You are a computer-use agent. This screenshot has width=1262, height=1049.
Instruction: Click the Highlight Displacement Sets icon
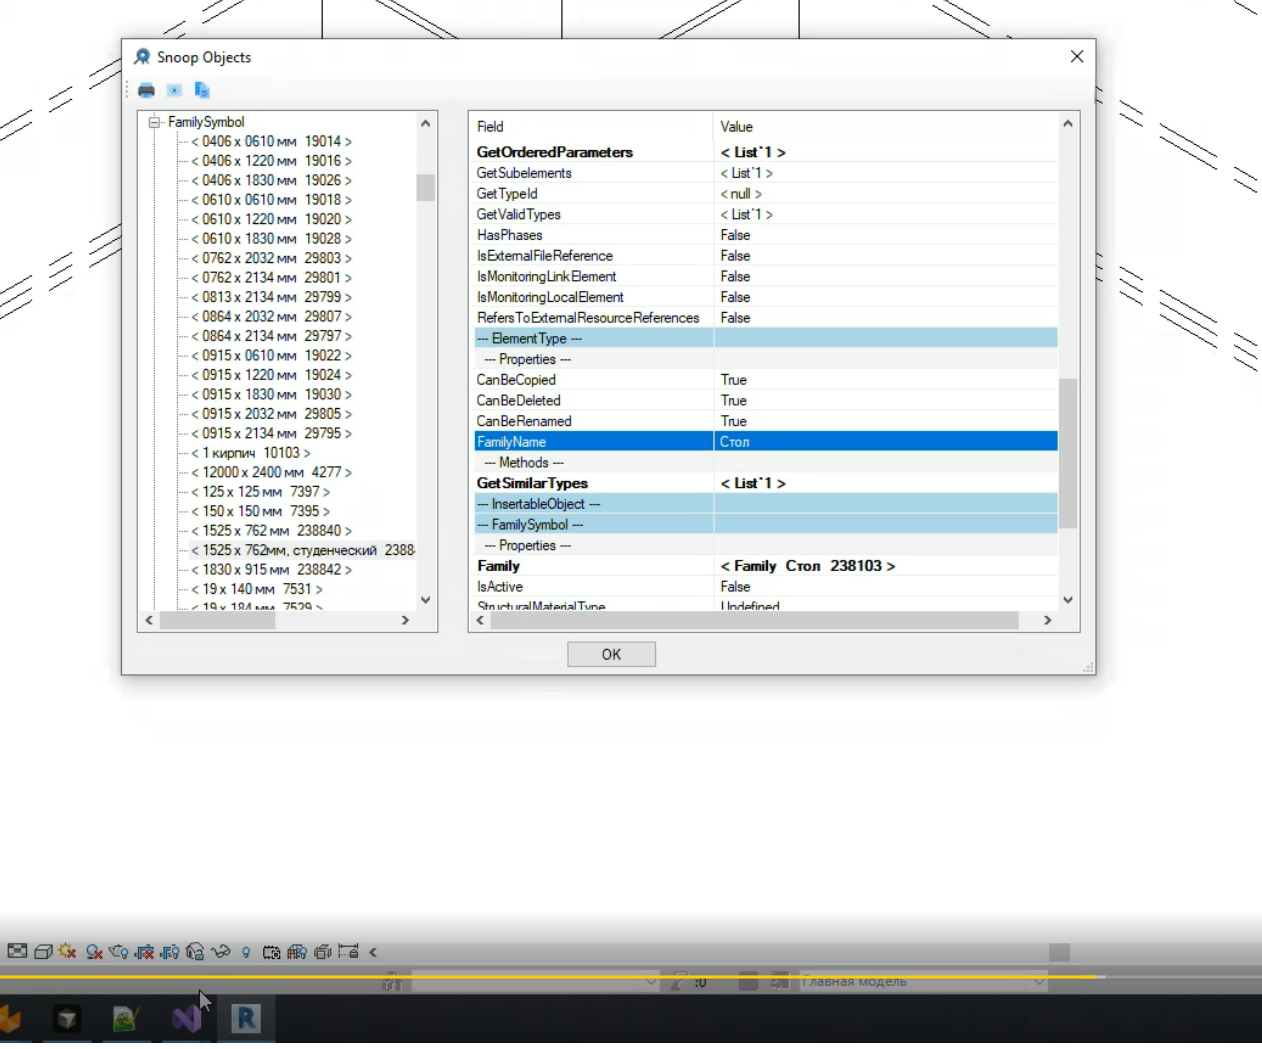point(323,952)
